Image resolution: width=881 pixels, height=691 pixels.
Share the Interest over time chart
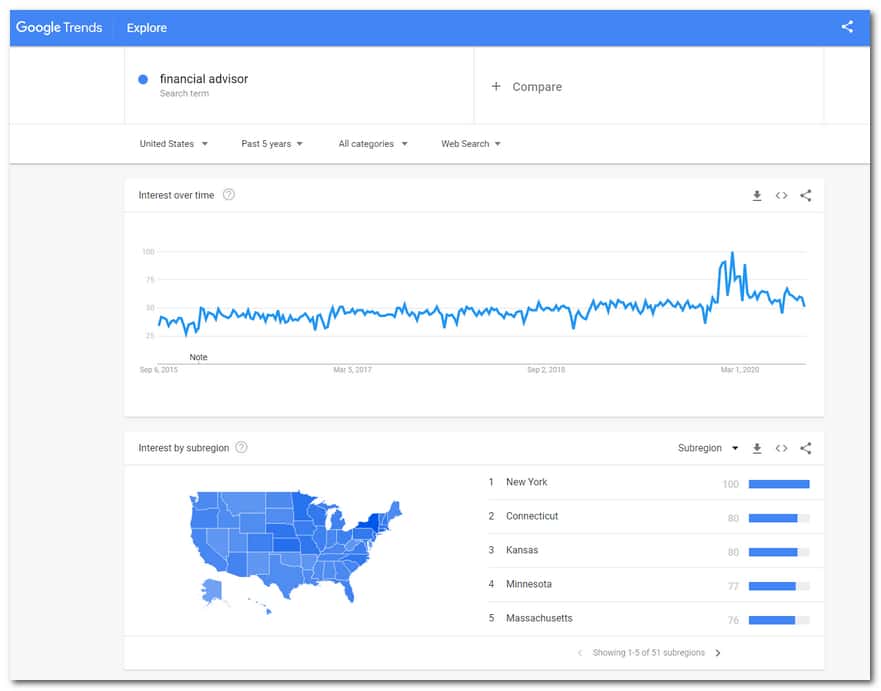(x=806, y=195)
